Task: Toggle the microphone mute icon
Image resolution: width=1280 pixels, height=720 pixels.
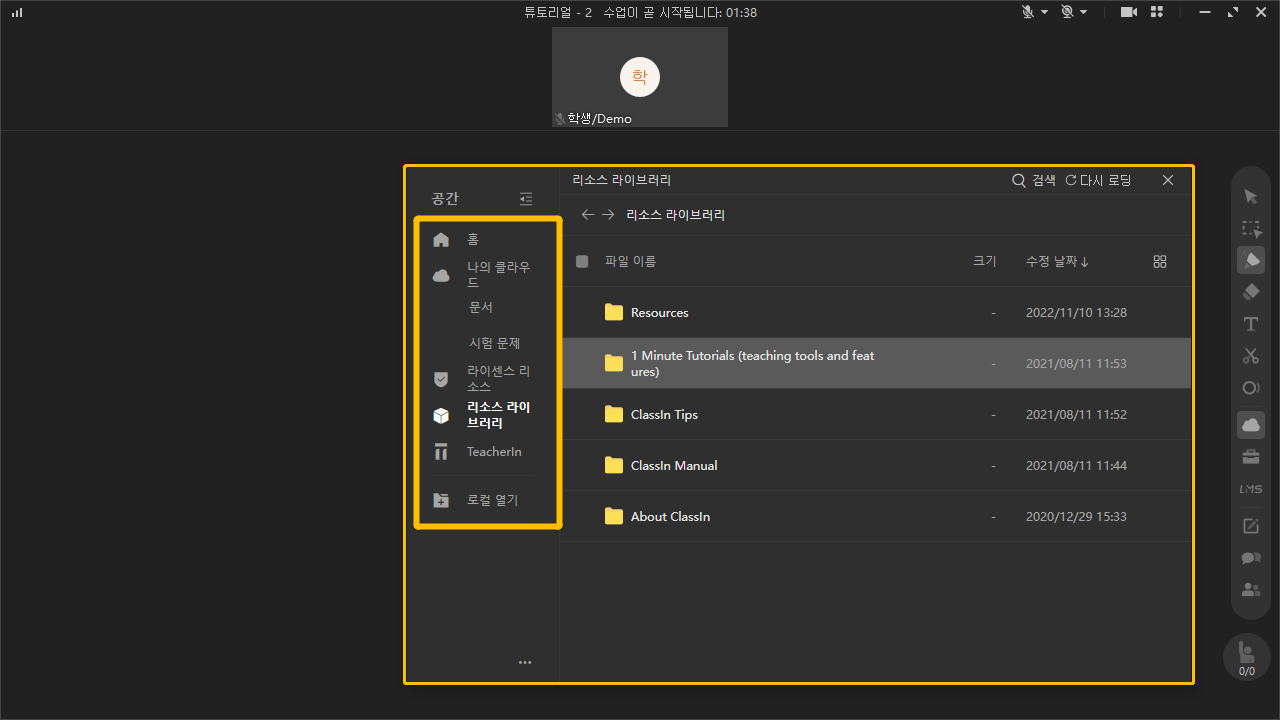Action: pyautogui.click(x=1028, y=12)
